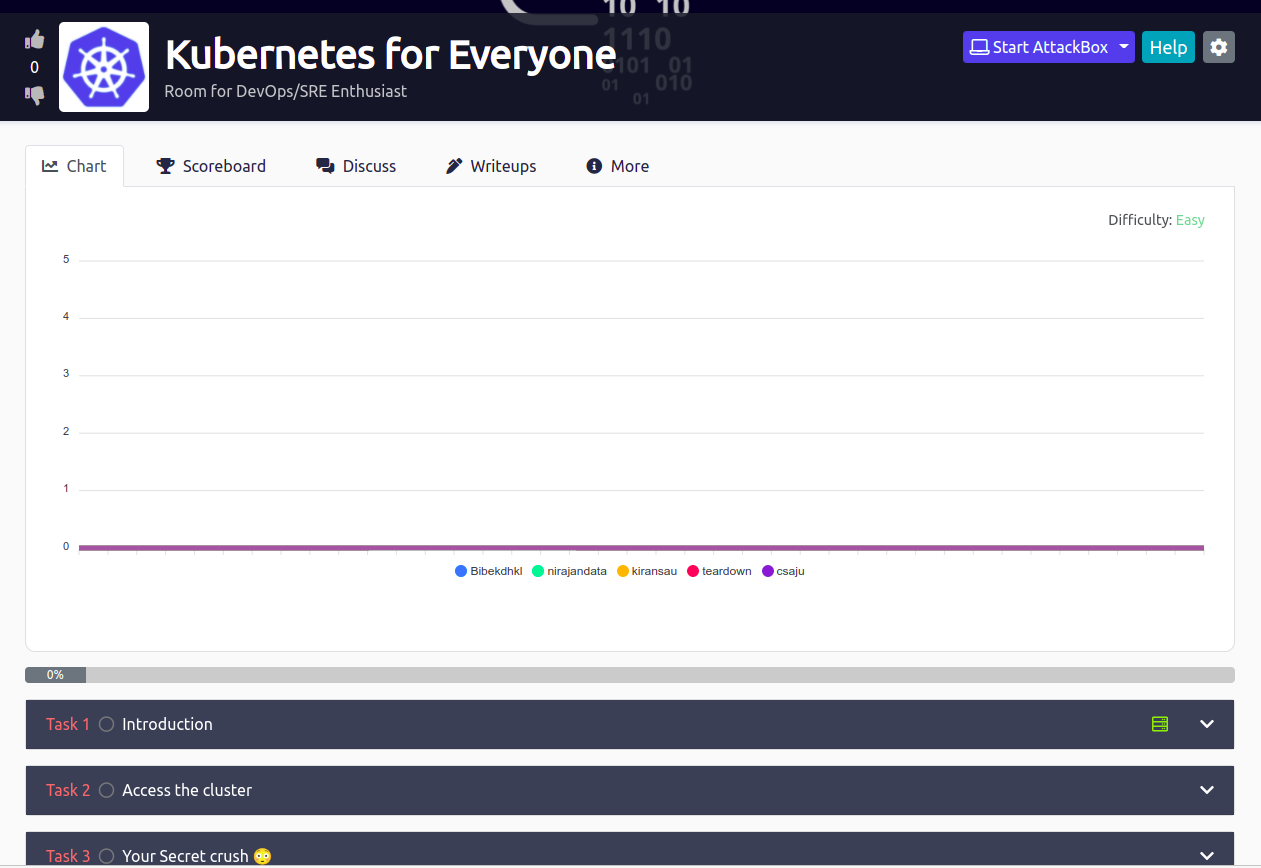
Task: Downvote the room with thumbs down
Action: [35, 95]
